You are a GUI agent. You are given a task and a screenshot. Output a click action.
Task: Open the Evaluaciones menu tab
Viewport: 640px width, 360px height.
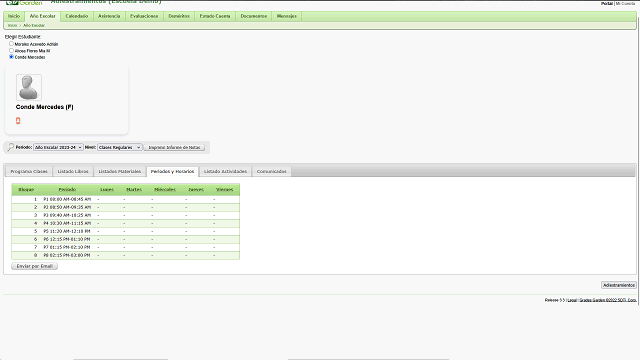[144, 16]
